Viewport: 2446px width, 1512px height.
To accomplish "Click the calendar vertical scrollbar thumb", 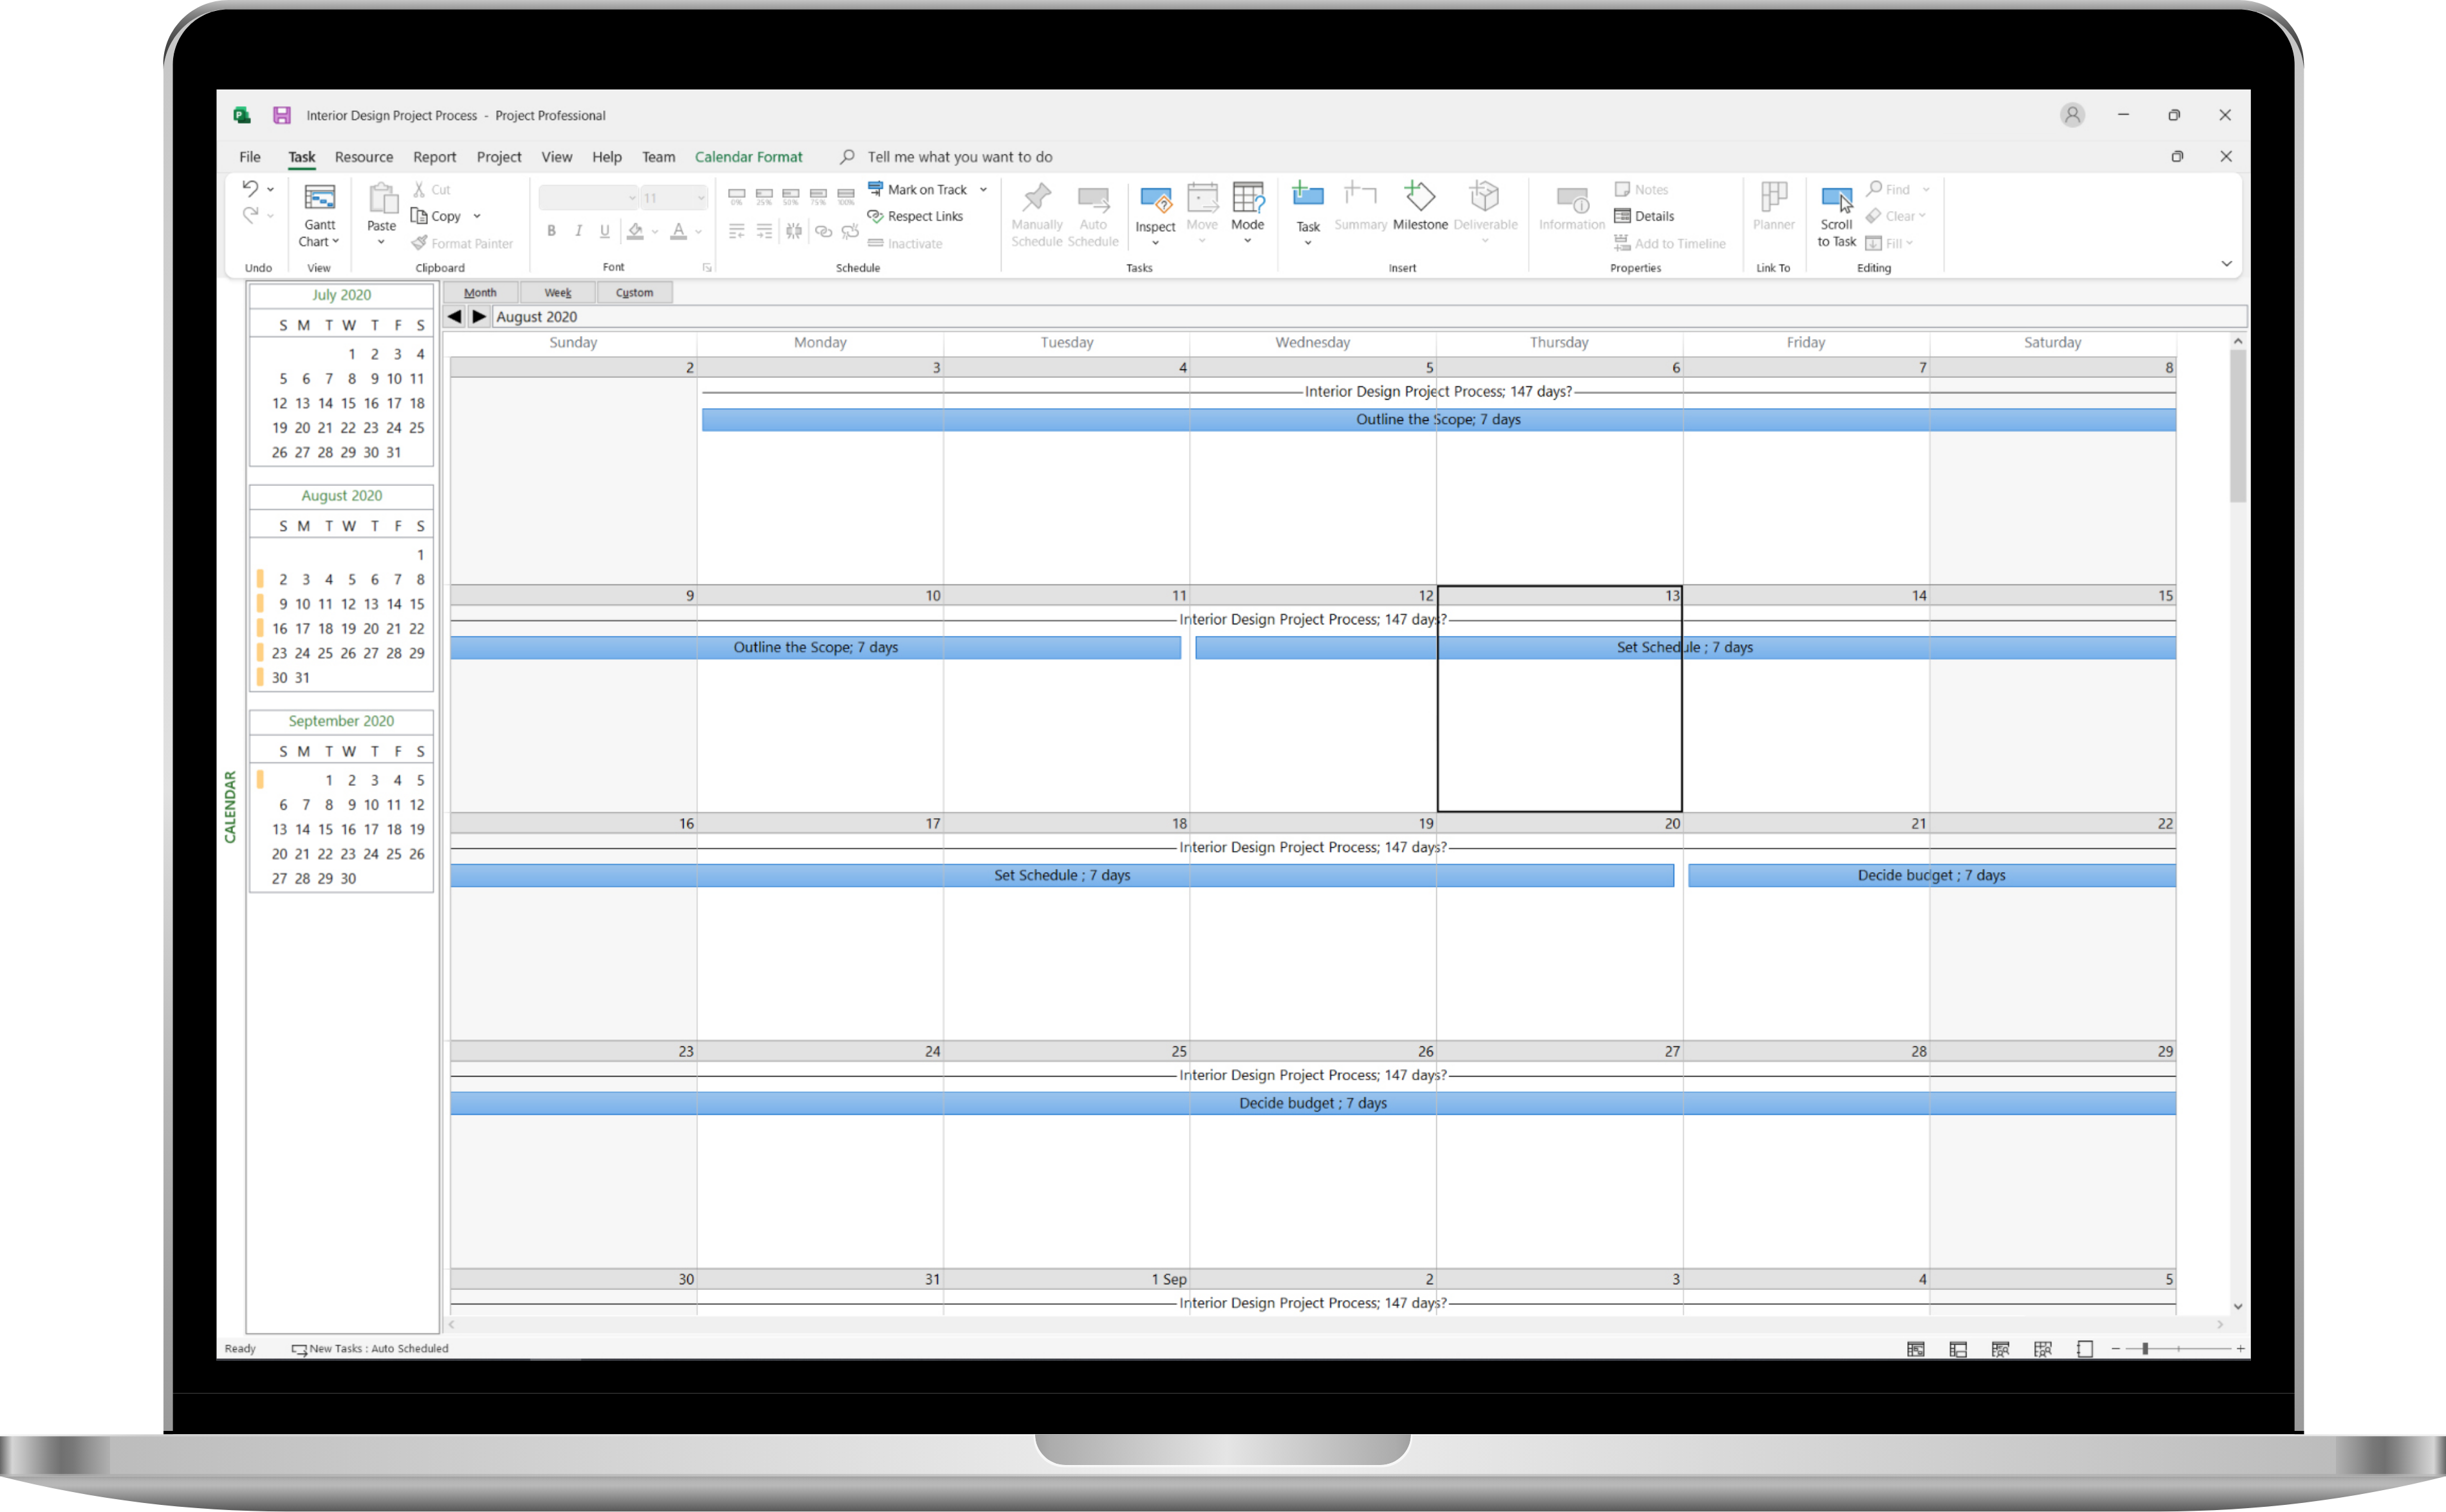I will [2237, 425].
